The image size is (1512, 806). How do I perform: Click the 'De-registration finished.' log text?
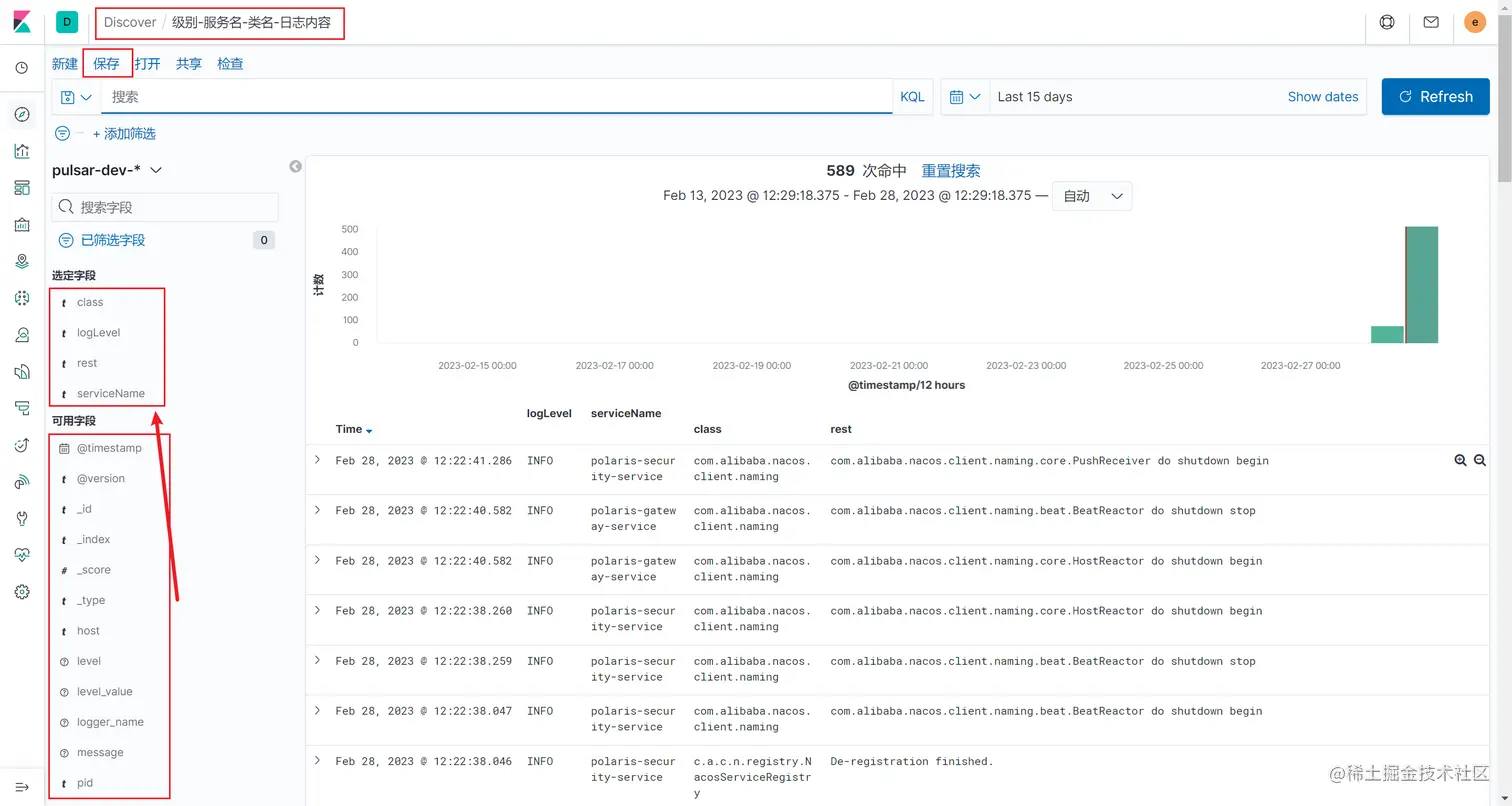(912, 761)
